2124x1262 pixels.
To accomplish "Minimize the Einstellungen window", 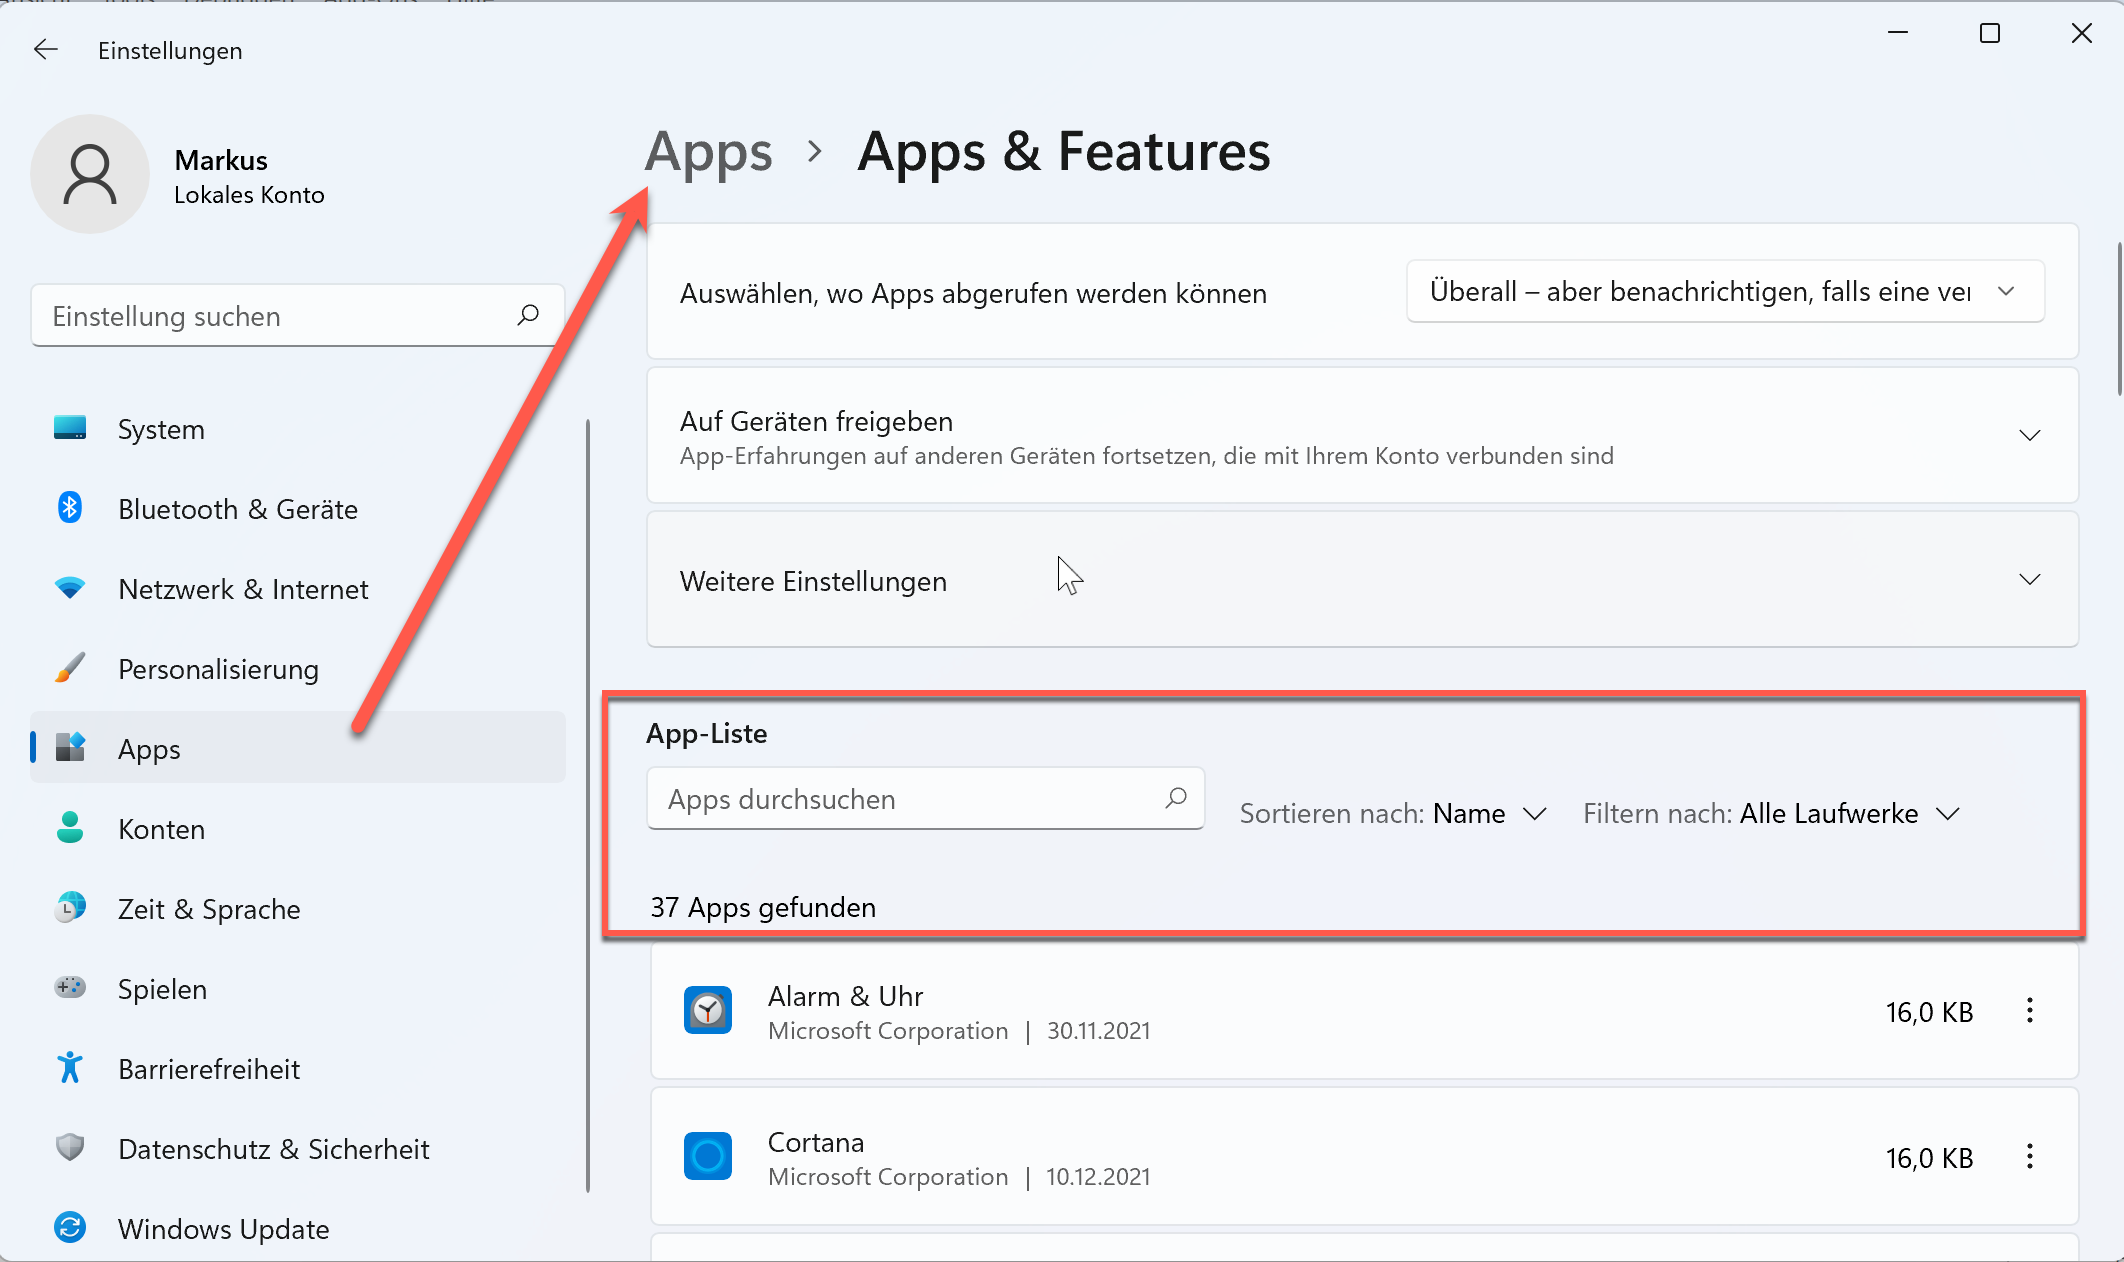I will [x=1898, y=33].
